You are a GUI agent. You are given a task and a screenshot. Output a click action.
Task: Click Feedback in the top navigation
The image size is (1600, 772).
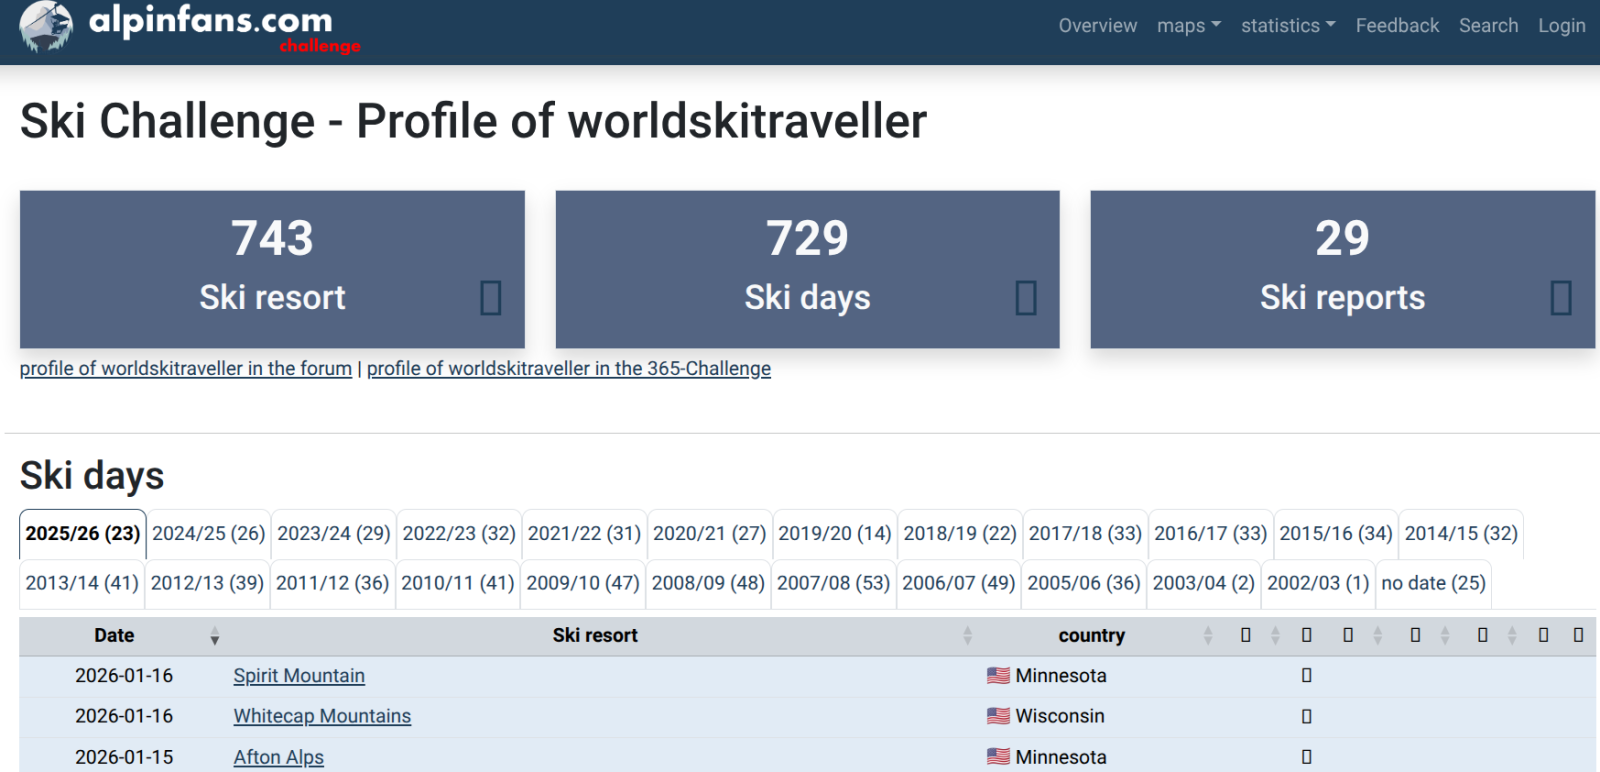1397,26
